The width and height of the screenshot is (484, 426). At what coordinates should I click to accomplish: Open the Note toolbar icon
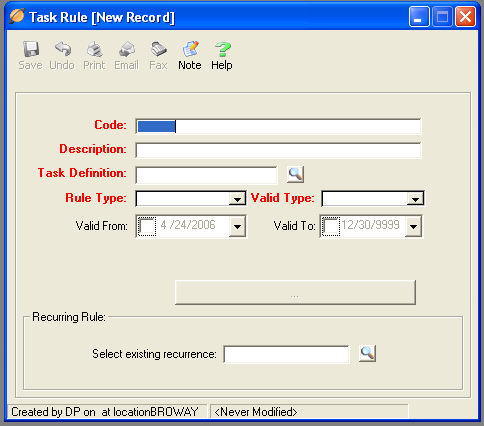[190, 49]
